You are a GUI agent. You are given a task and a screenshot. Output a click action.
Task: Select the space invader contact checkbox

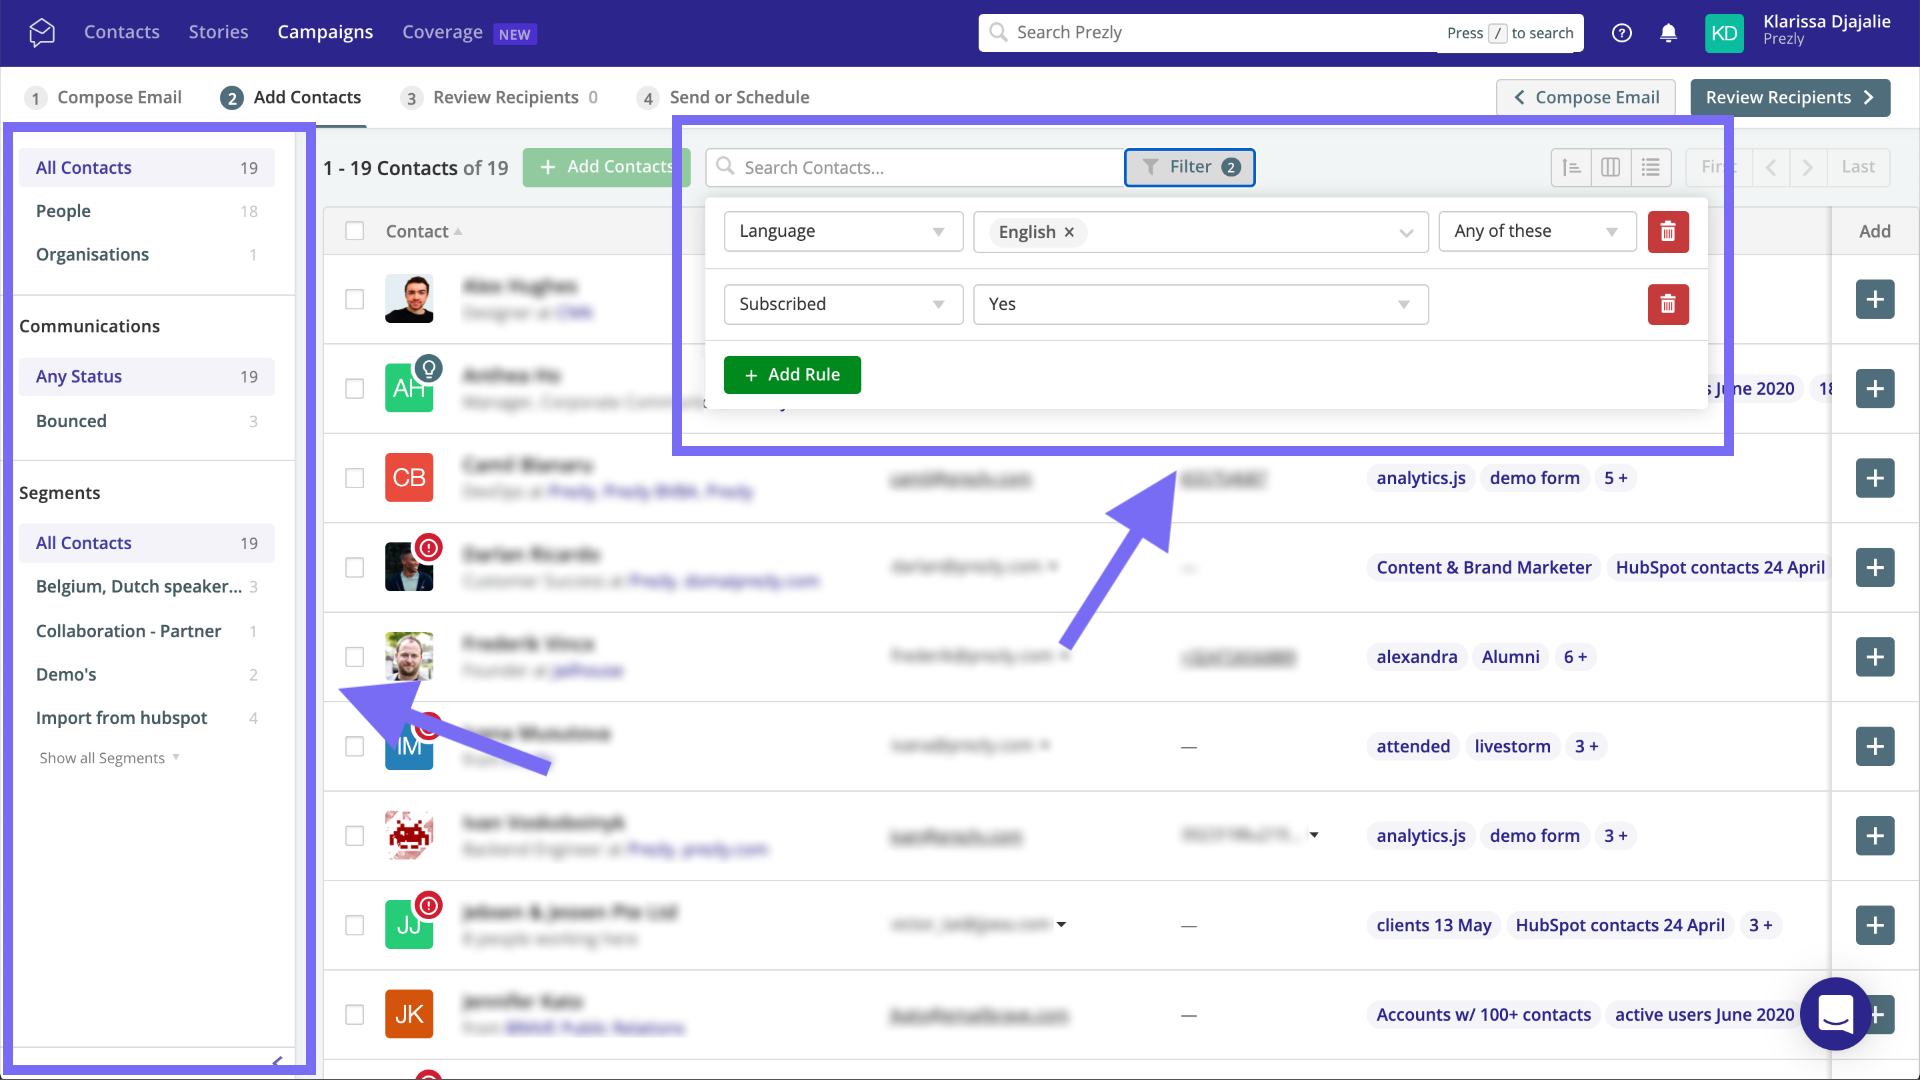pos(354,836)
